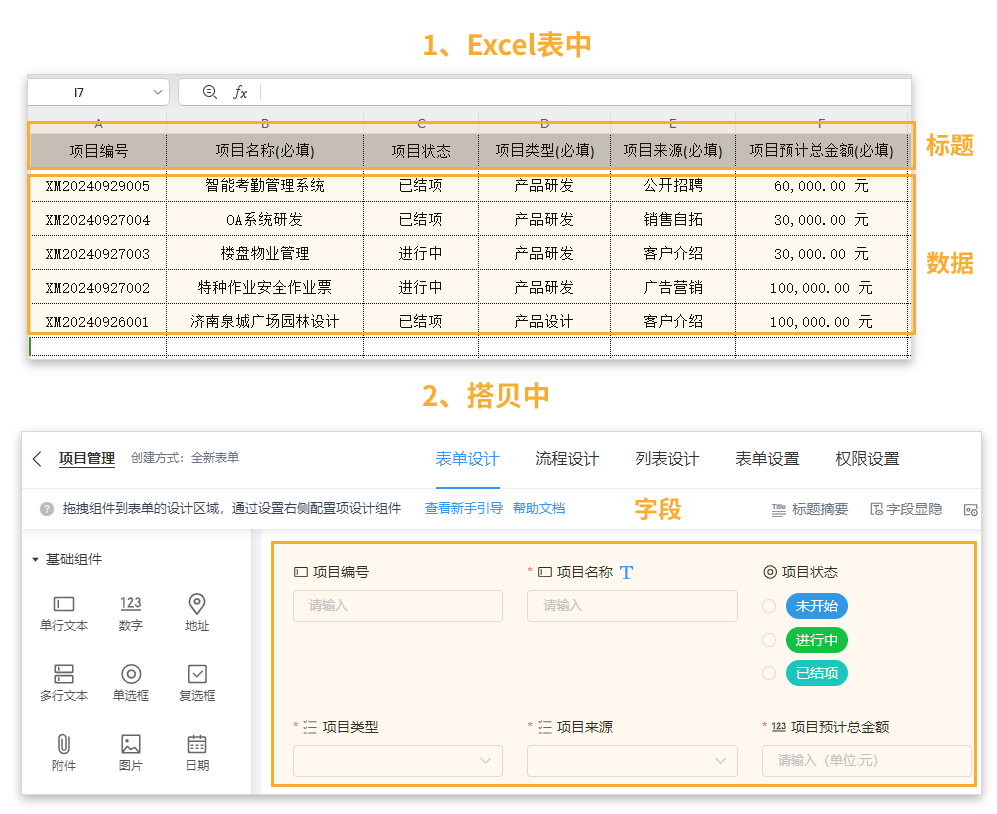Switch to the 权限设置 tab
Screen dimensions: 997x814
click(x=867, y=458)
